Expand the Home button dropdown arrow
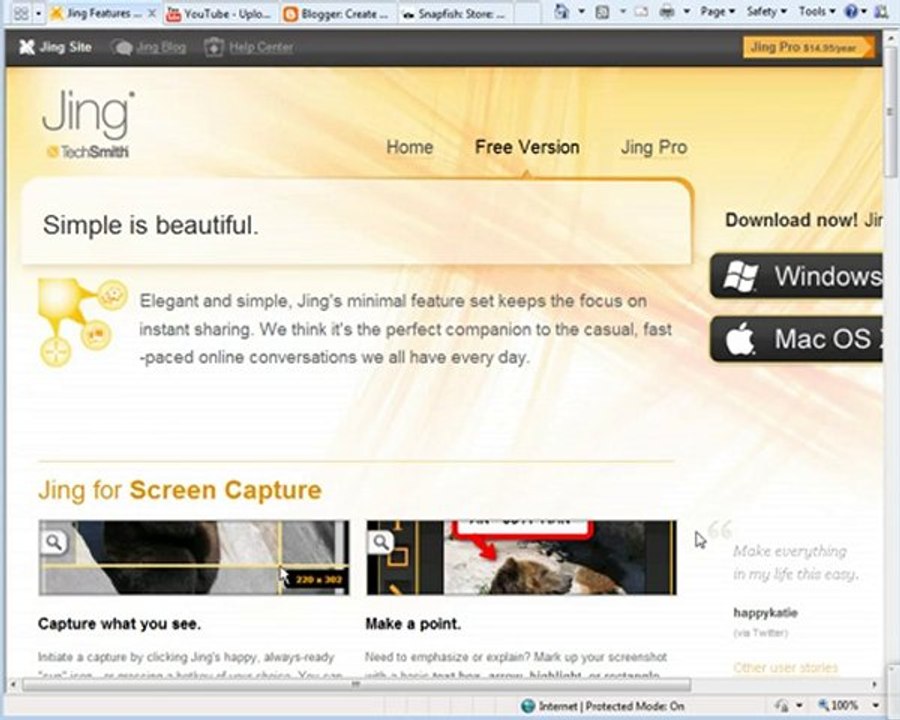 tap(581, 11)
